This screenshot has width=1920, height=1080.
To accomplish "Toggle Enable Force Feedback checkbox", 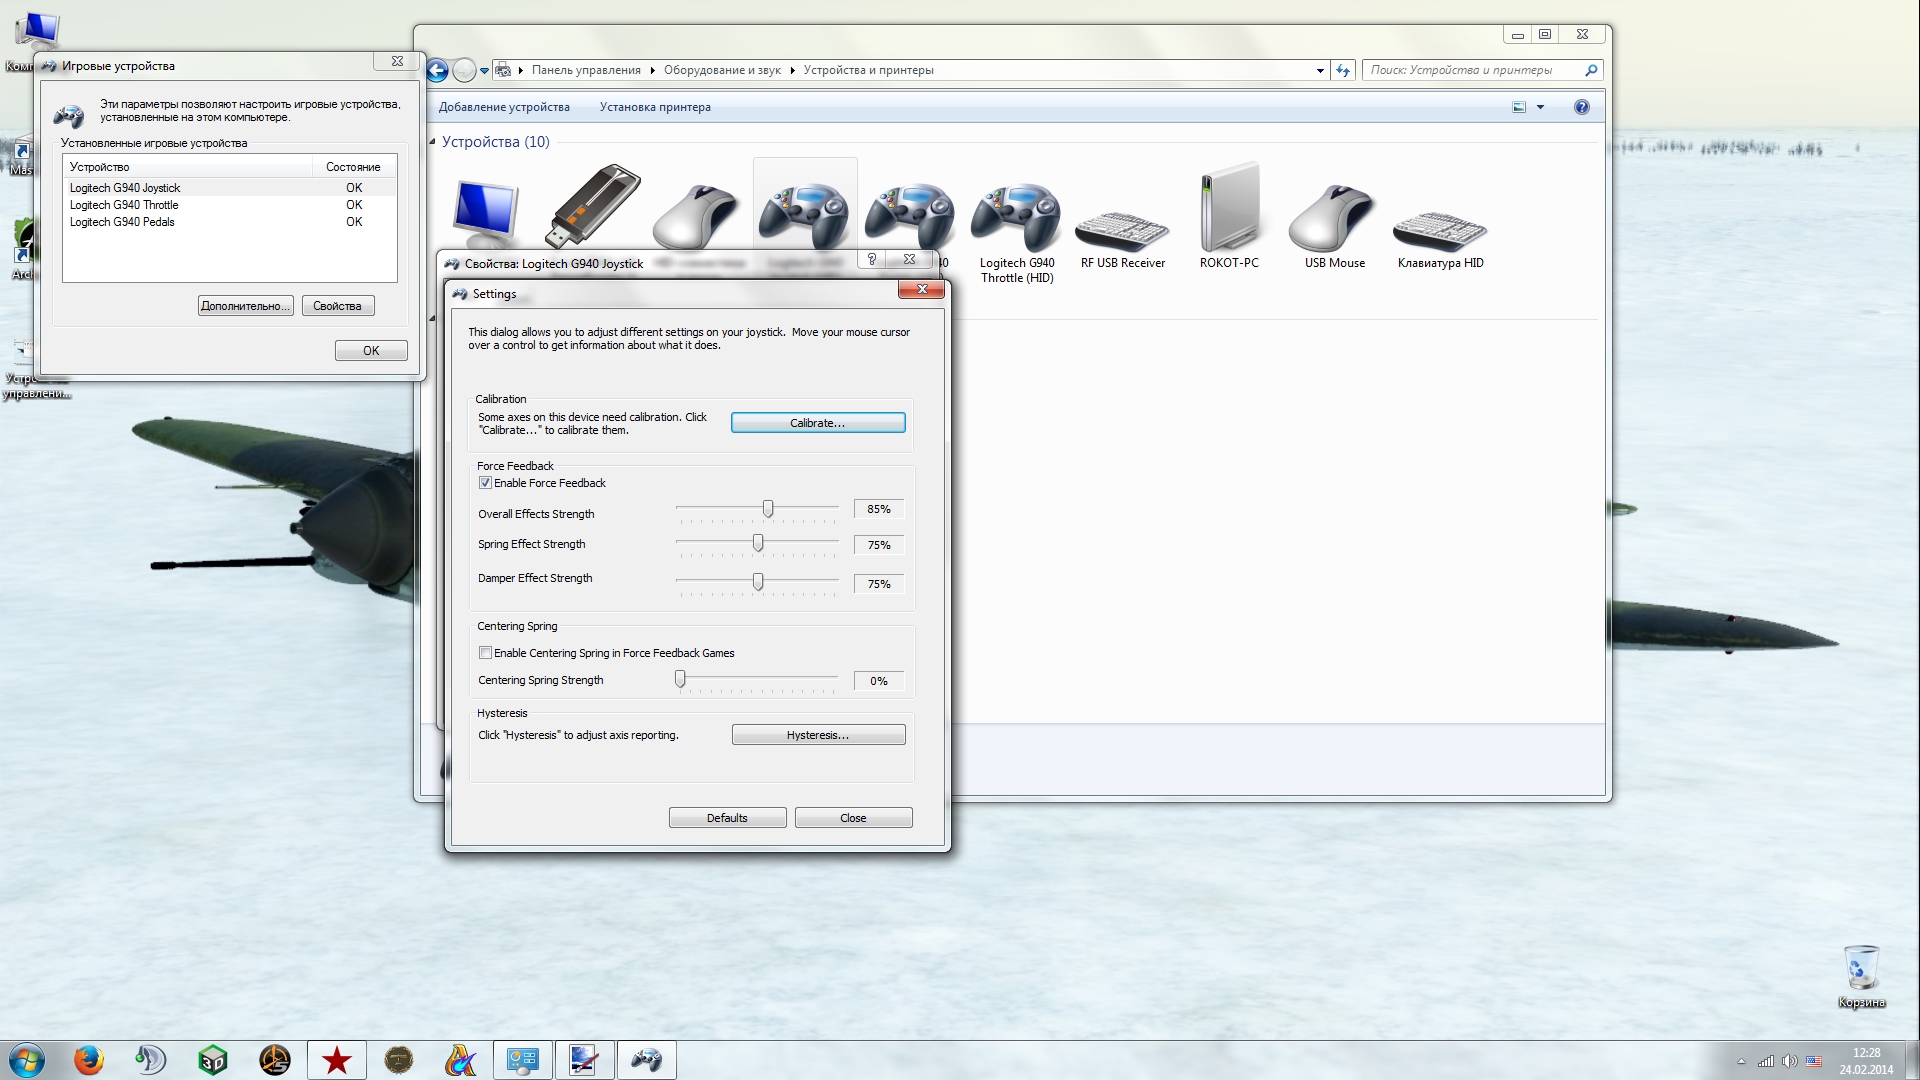I will pyautogui.click(x=485, y=483).
